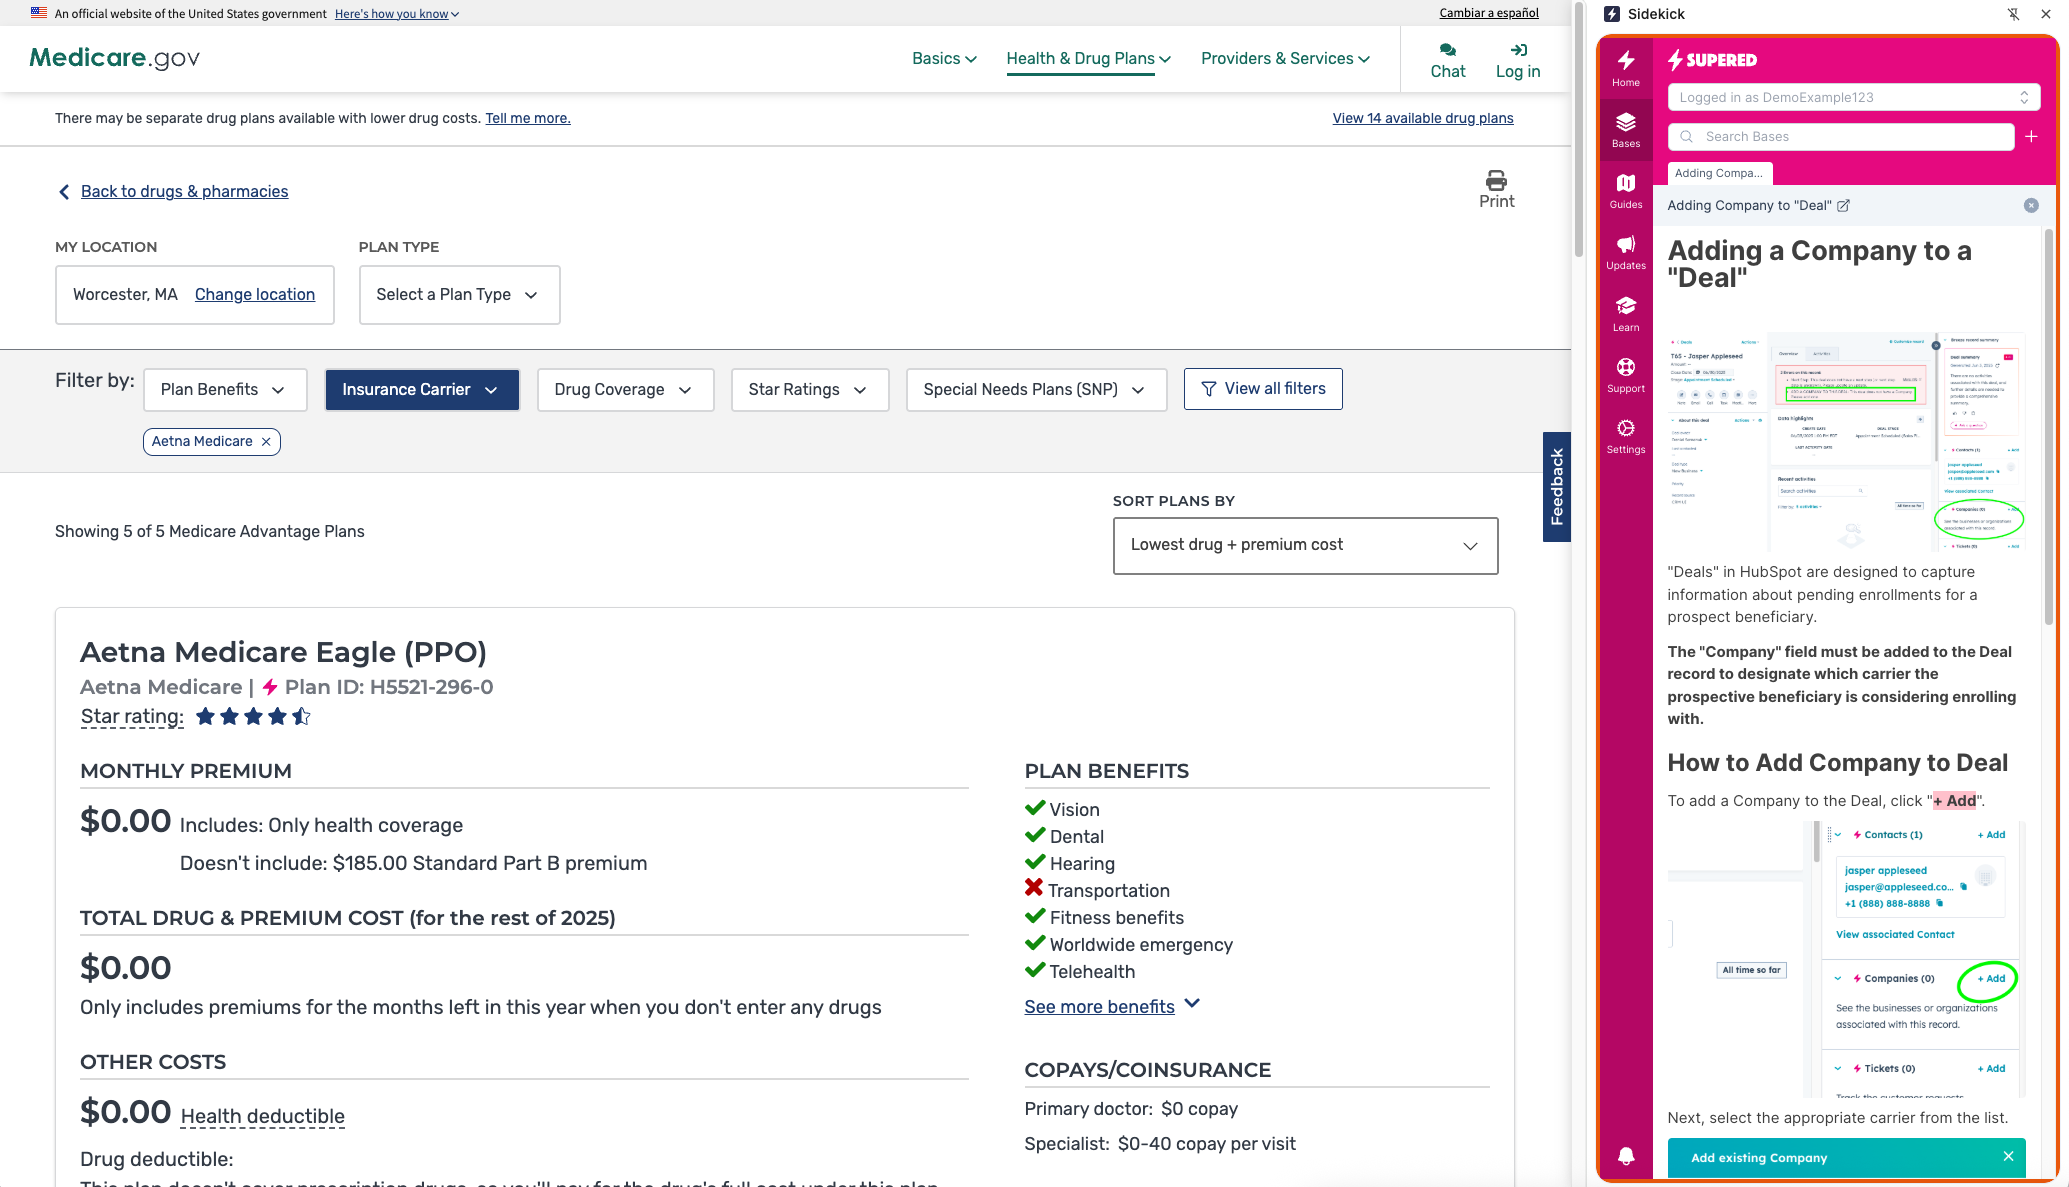Open the external link icon beside Adding Company title
This screenshot has height=1187, width=2069.
(1843, 205)
